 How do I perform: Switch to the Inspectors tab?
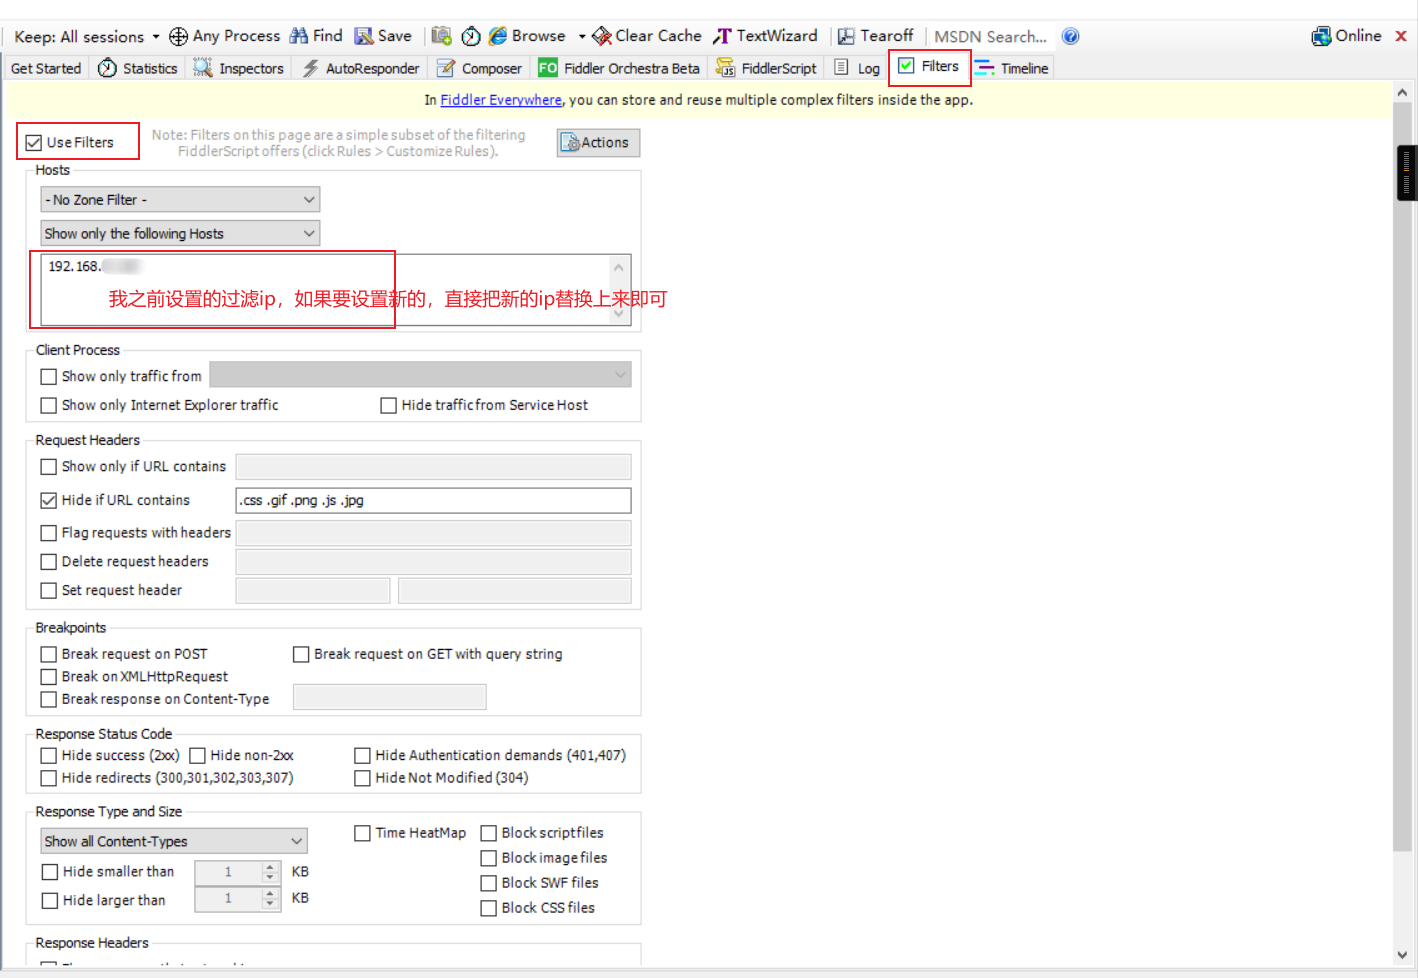239,68
